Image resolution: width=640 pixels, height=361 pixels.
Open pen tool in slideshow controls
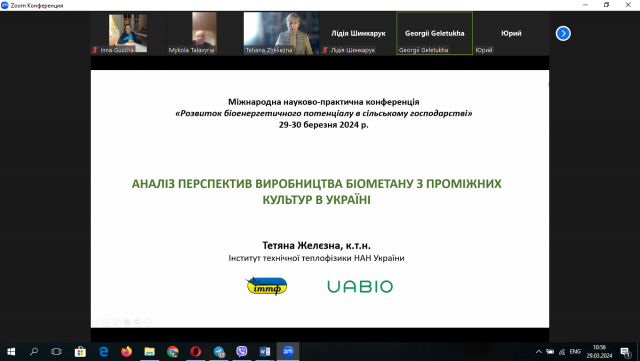click(x=117, y=322)
